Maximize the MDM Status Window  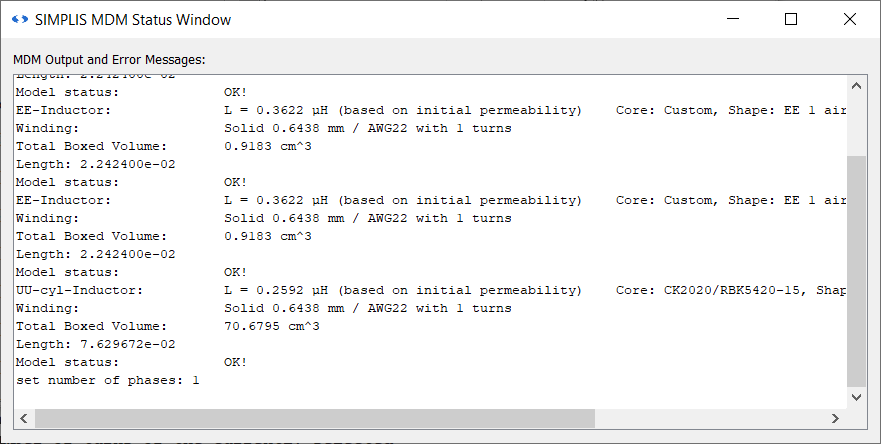(791, 19)
